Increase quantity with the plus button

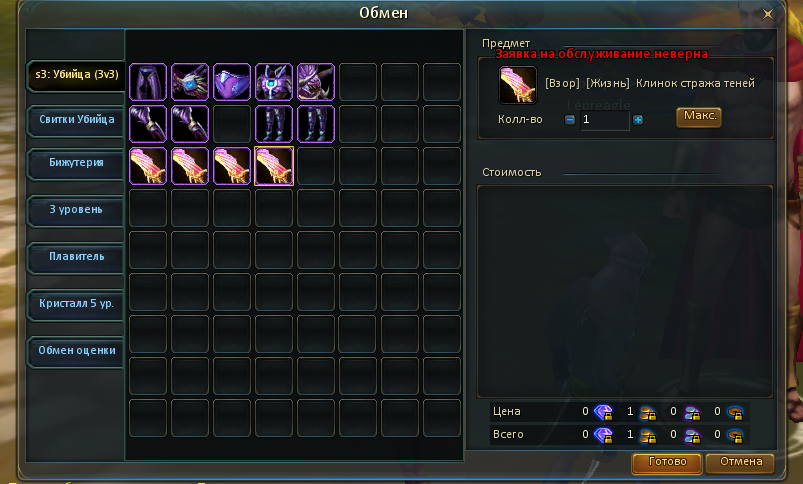(638, 120)
